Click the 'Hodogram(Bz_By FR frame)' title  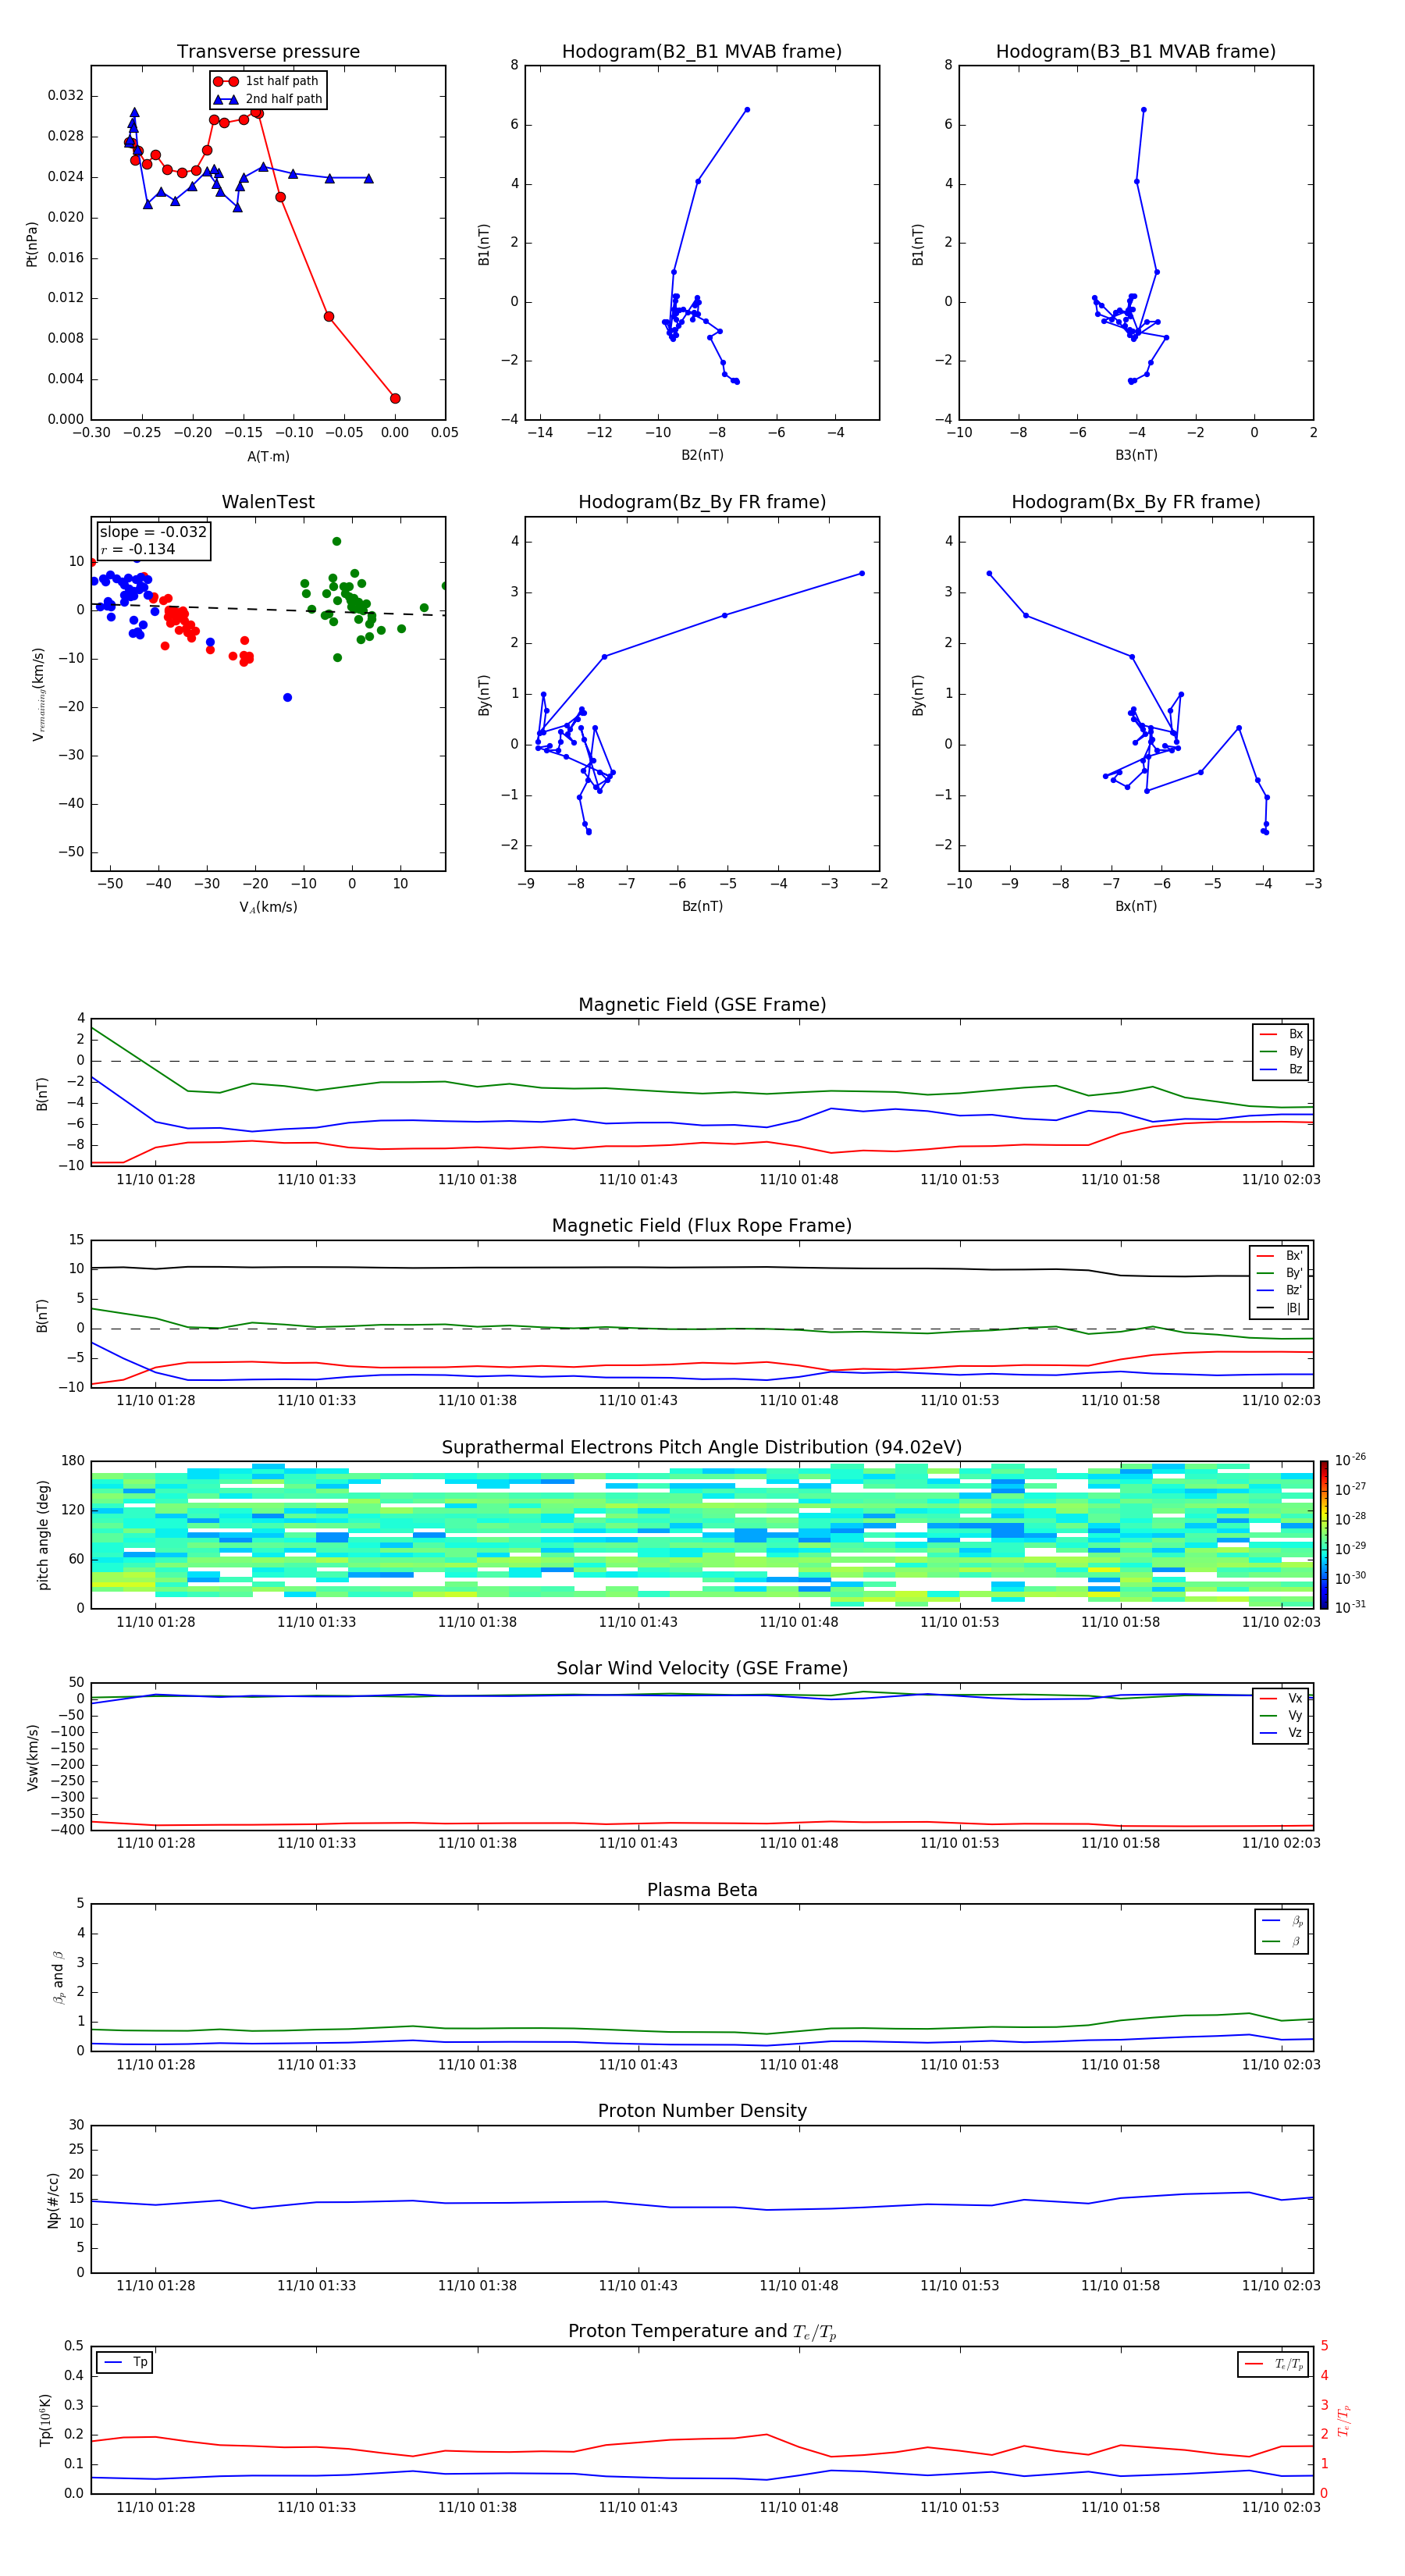(702, 502)
